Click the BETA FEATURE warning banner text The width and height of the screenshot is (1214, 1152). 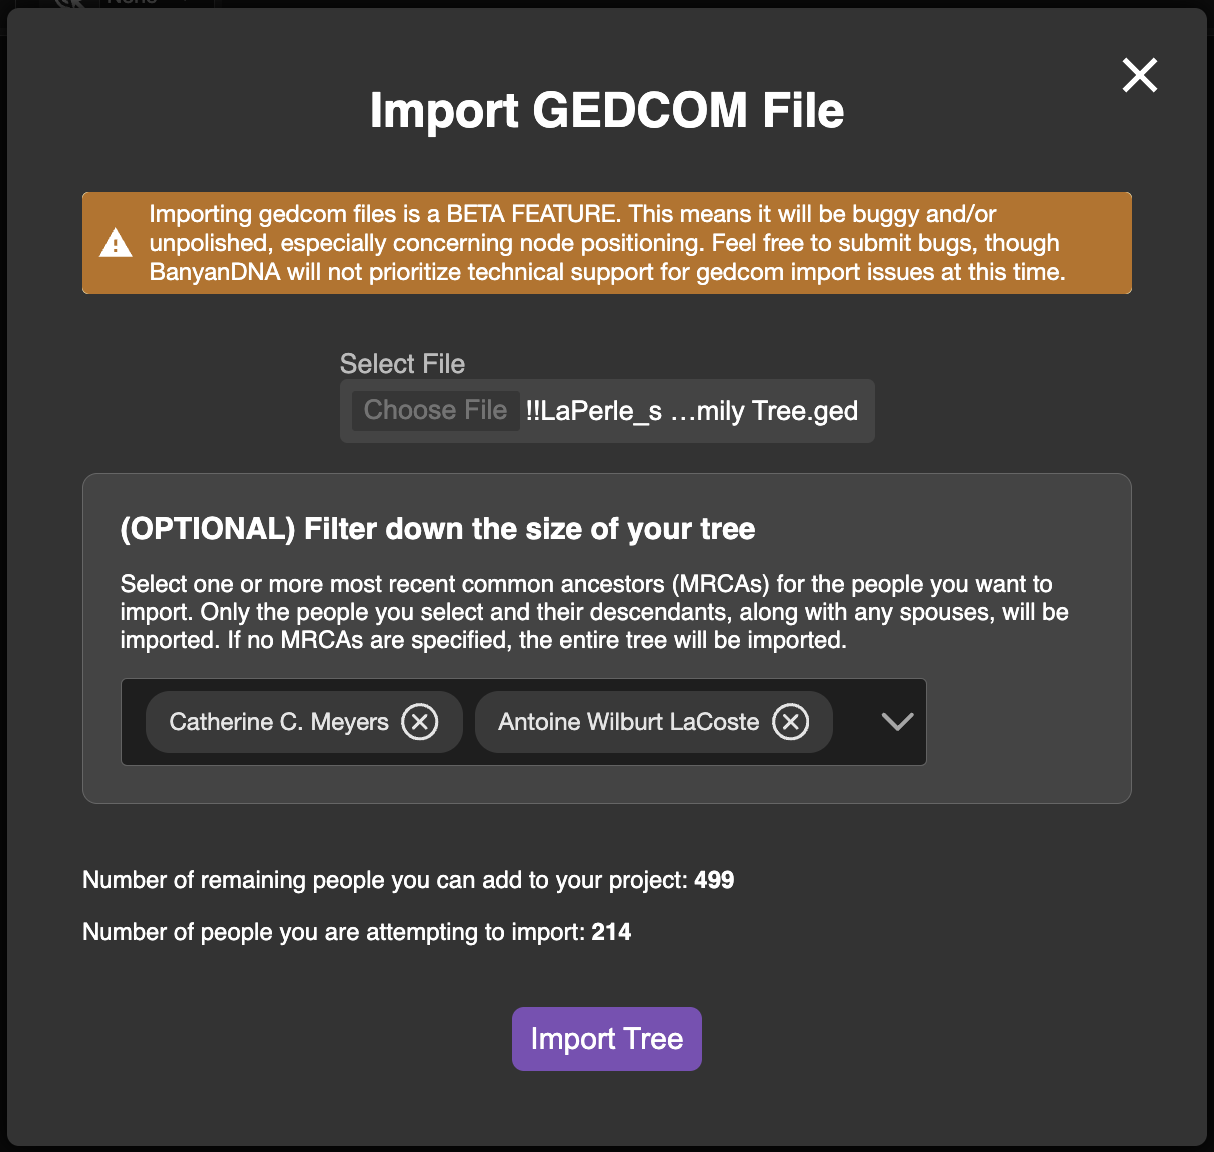[x=606, y=243]
